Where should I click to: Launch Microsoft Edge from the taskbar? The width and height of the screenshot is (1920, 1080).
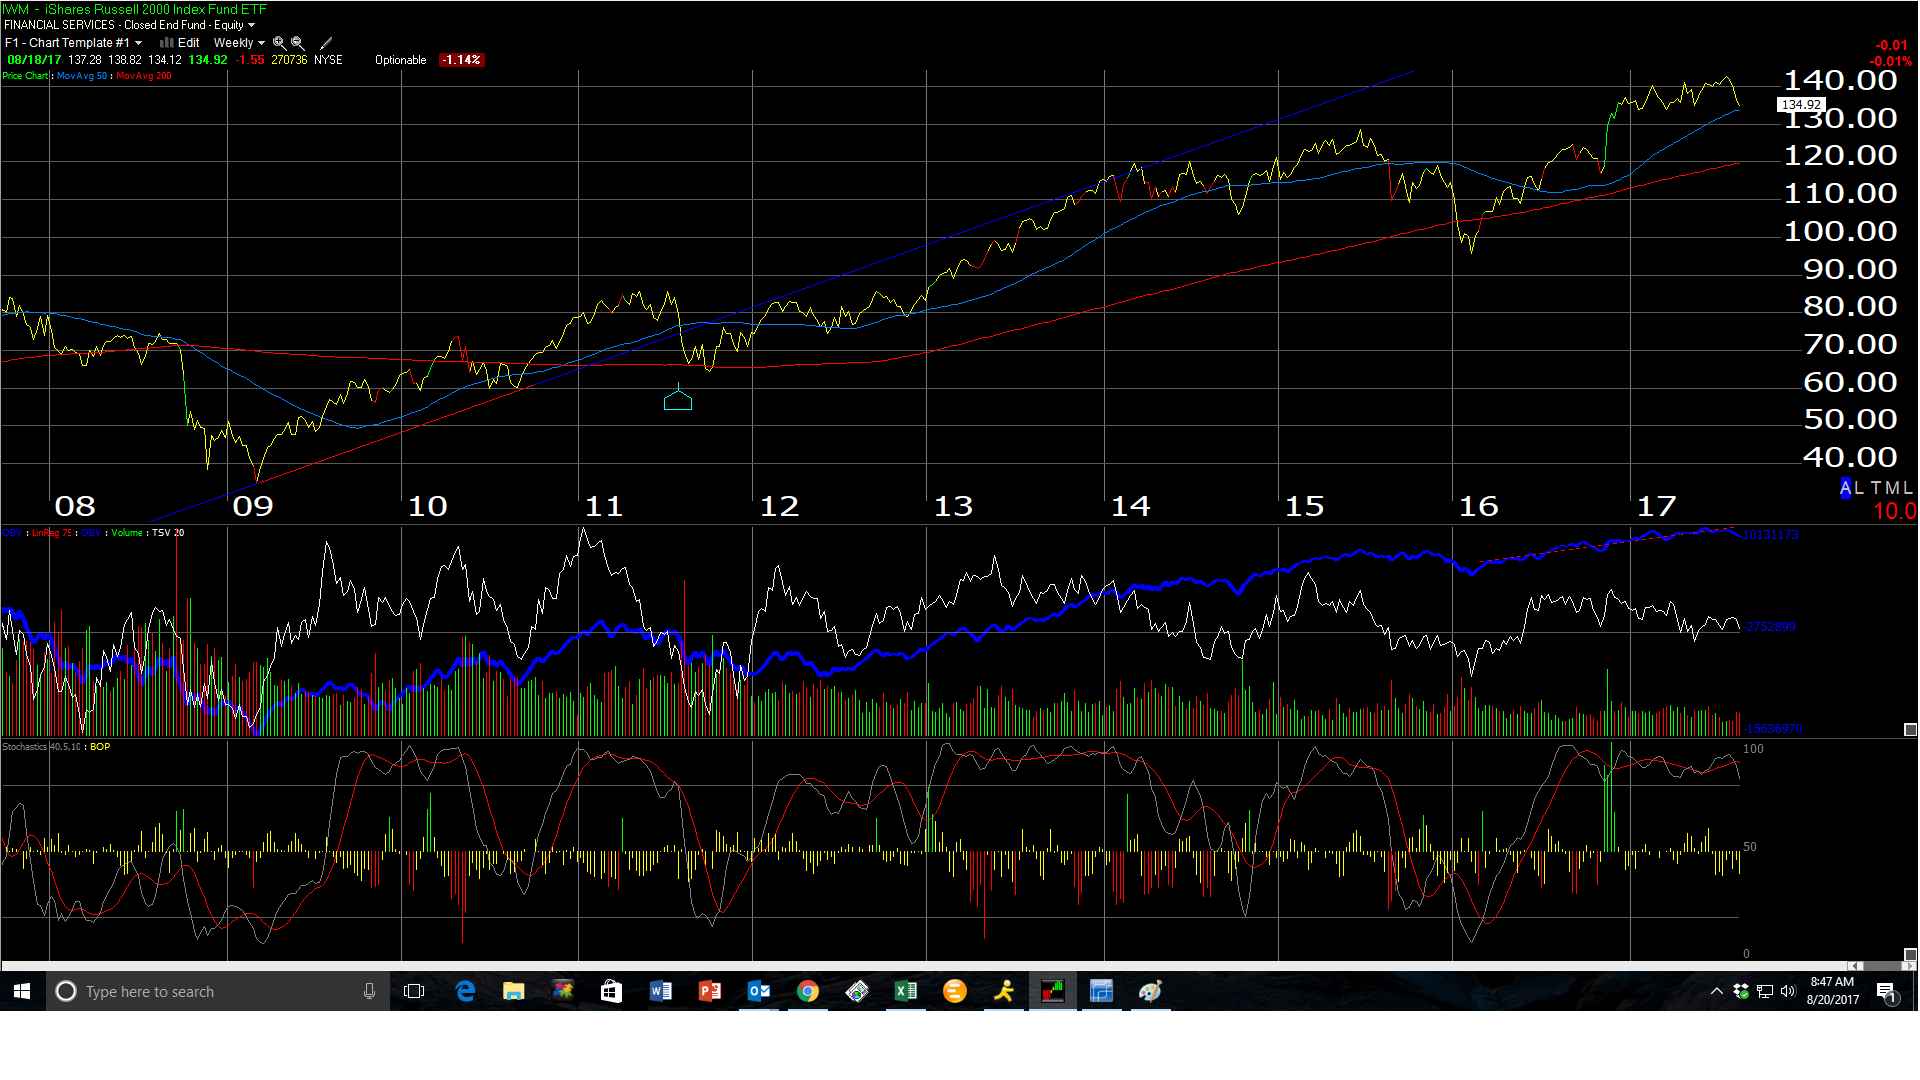point(465,991)
